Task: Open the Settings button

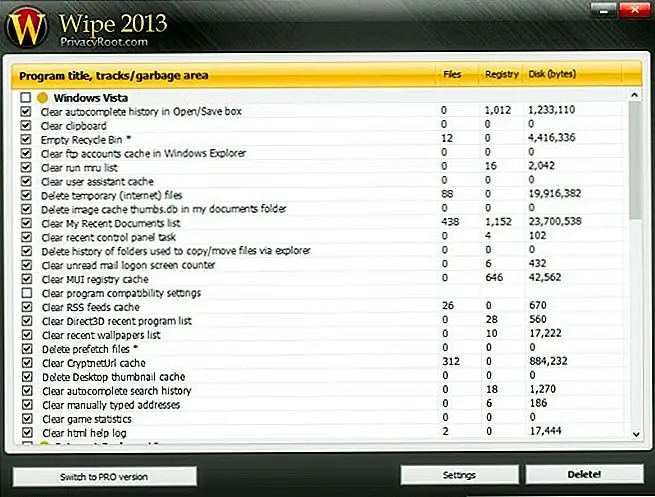Action: 459,475
